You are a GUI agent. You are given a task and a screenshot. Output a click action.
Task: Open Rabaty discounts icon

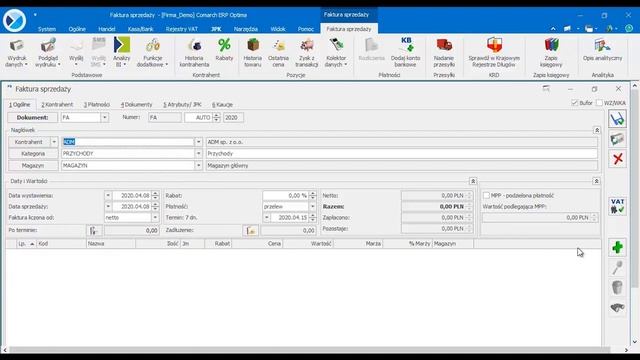pos(224,50)
